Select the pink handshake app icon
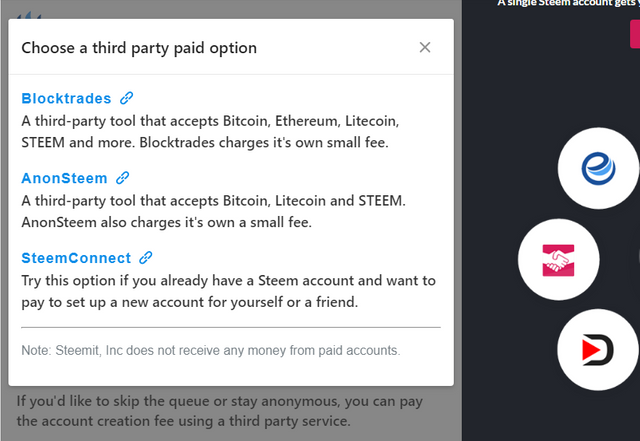This screenshot has height=441, width=640. [557, 259]
